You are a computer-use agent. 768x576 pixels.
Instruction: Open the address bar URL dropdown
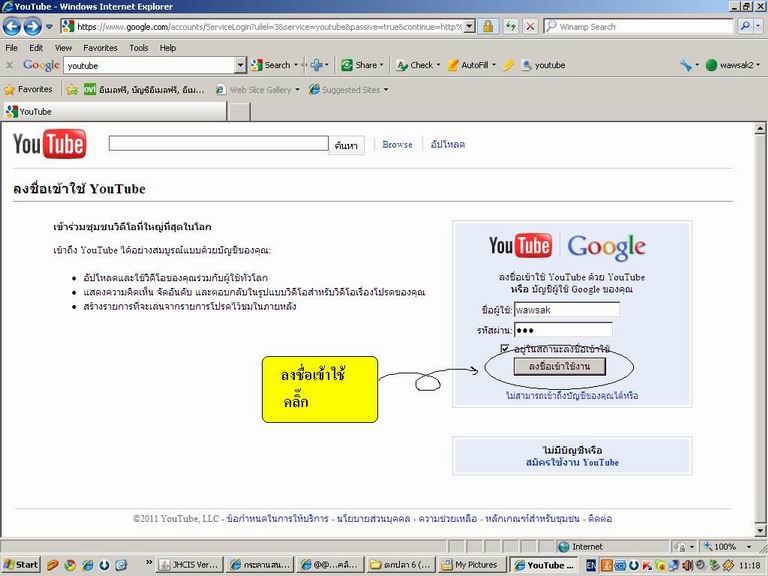469,26
